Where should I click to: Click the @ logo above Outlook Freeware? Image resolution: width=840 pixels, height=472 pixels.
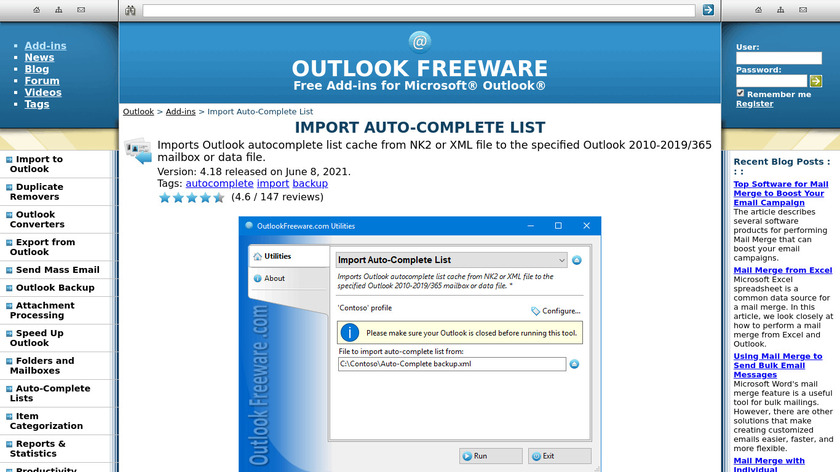pyautogui.click(x=419, y=42)
